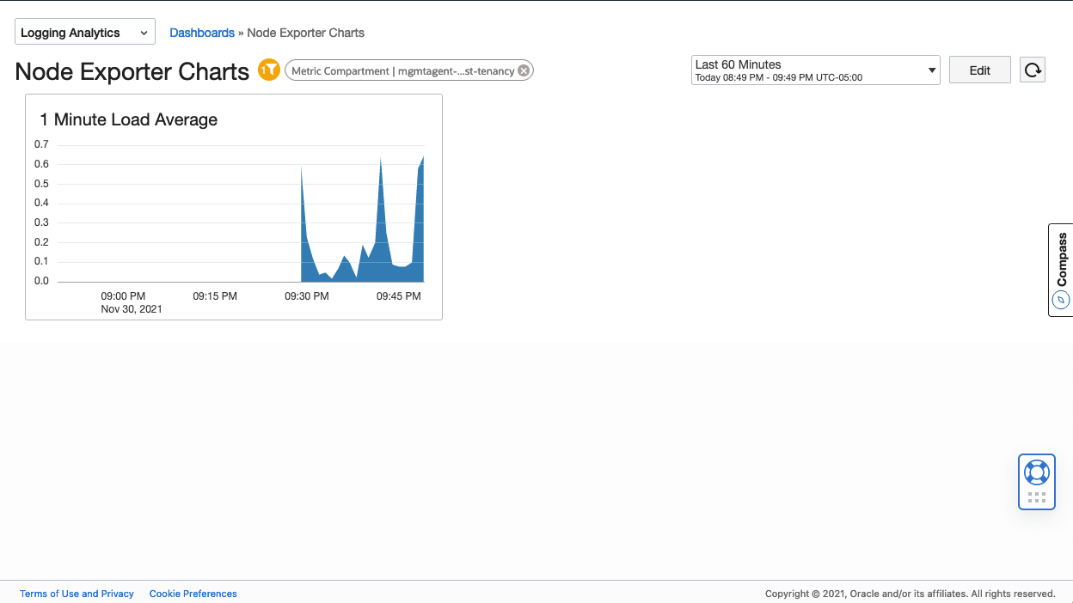Open Terms of Use and Privacy link
Image resolution: width=1073 pixels, height=603 pixels.
pos(77,593)
